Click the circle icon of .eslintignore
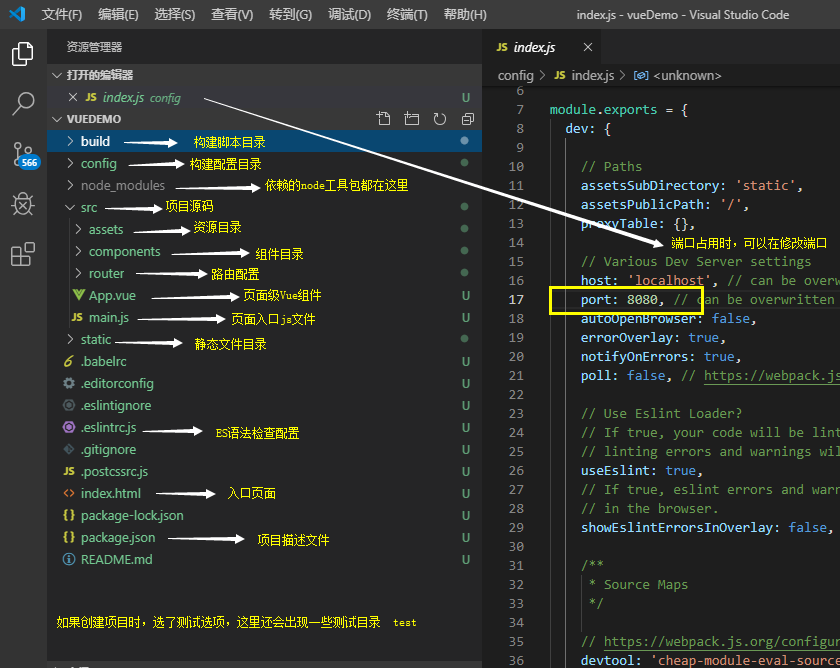The height and width of the screenshot is (668, 840). 69,405
